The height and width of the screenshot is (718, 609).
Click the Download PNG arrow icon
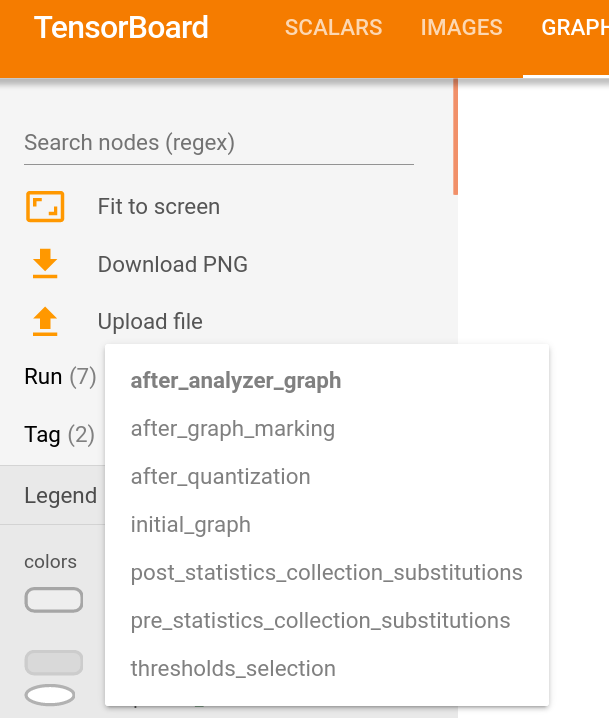click(x=45, y=264)
